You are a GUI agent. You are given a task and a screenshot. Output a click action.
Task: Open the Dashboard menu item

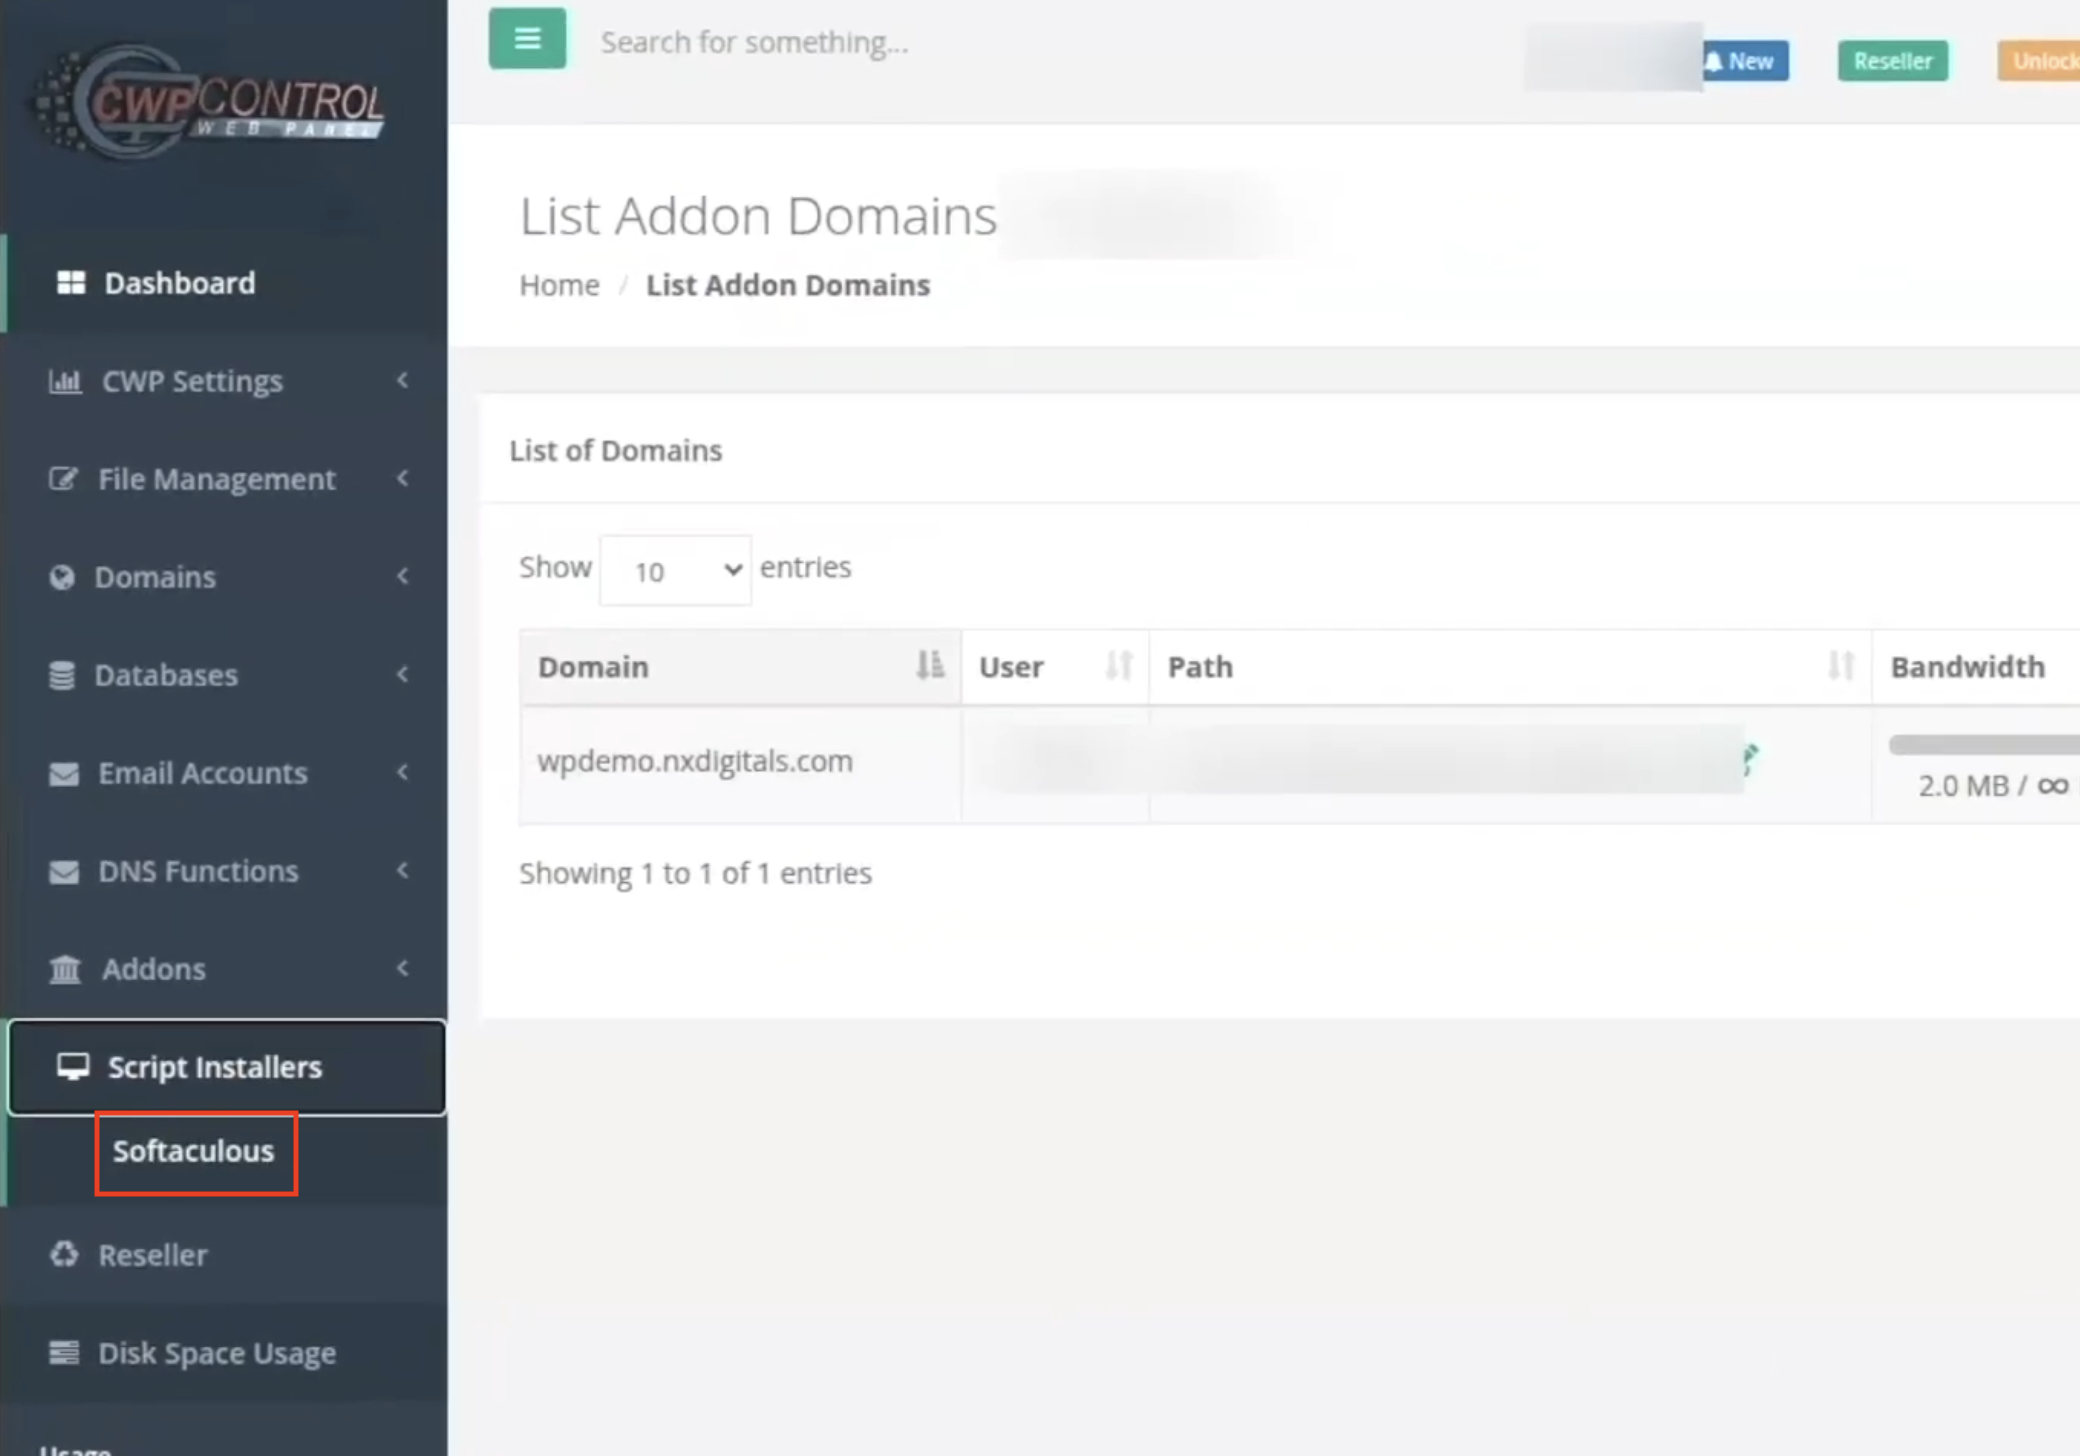click(224, 283)
